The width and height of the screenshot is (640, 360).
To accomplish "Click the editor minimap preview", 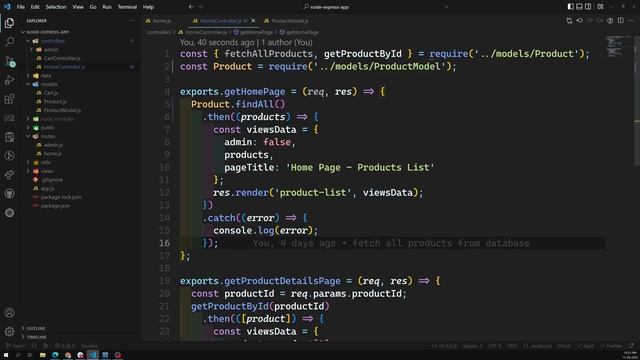I will coord(619,47).
